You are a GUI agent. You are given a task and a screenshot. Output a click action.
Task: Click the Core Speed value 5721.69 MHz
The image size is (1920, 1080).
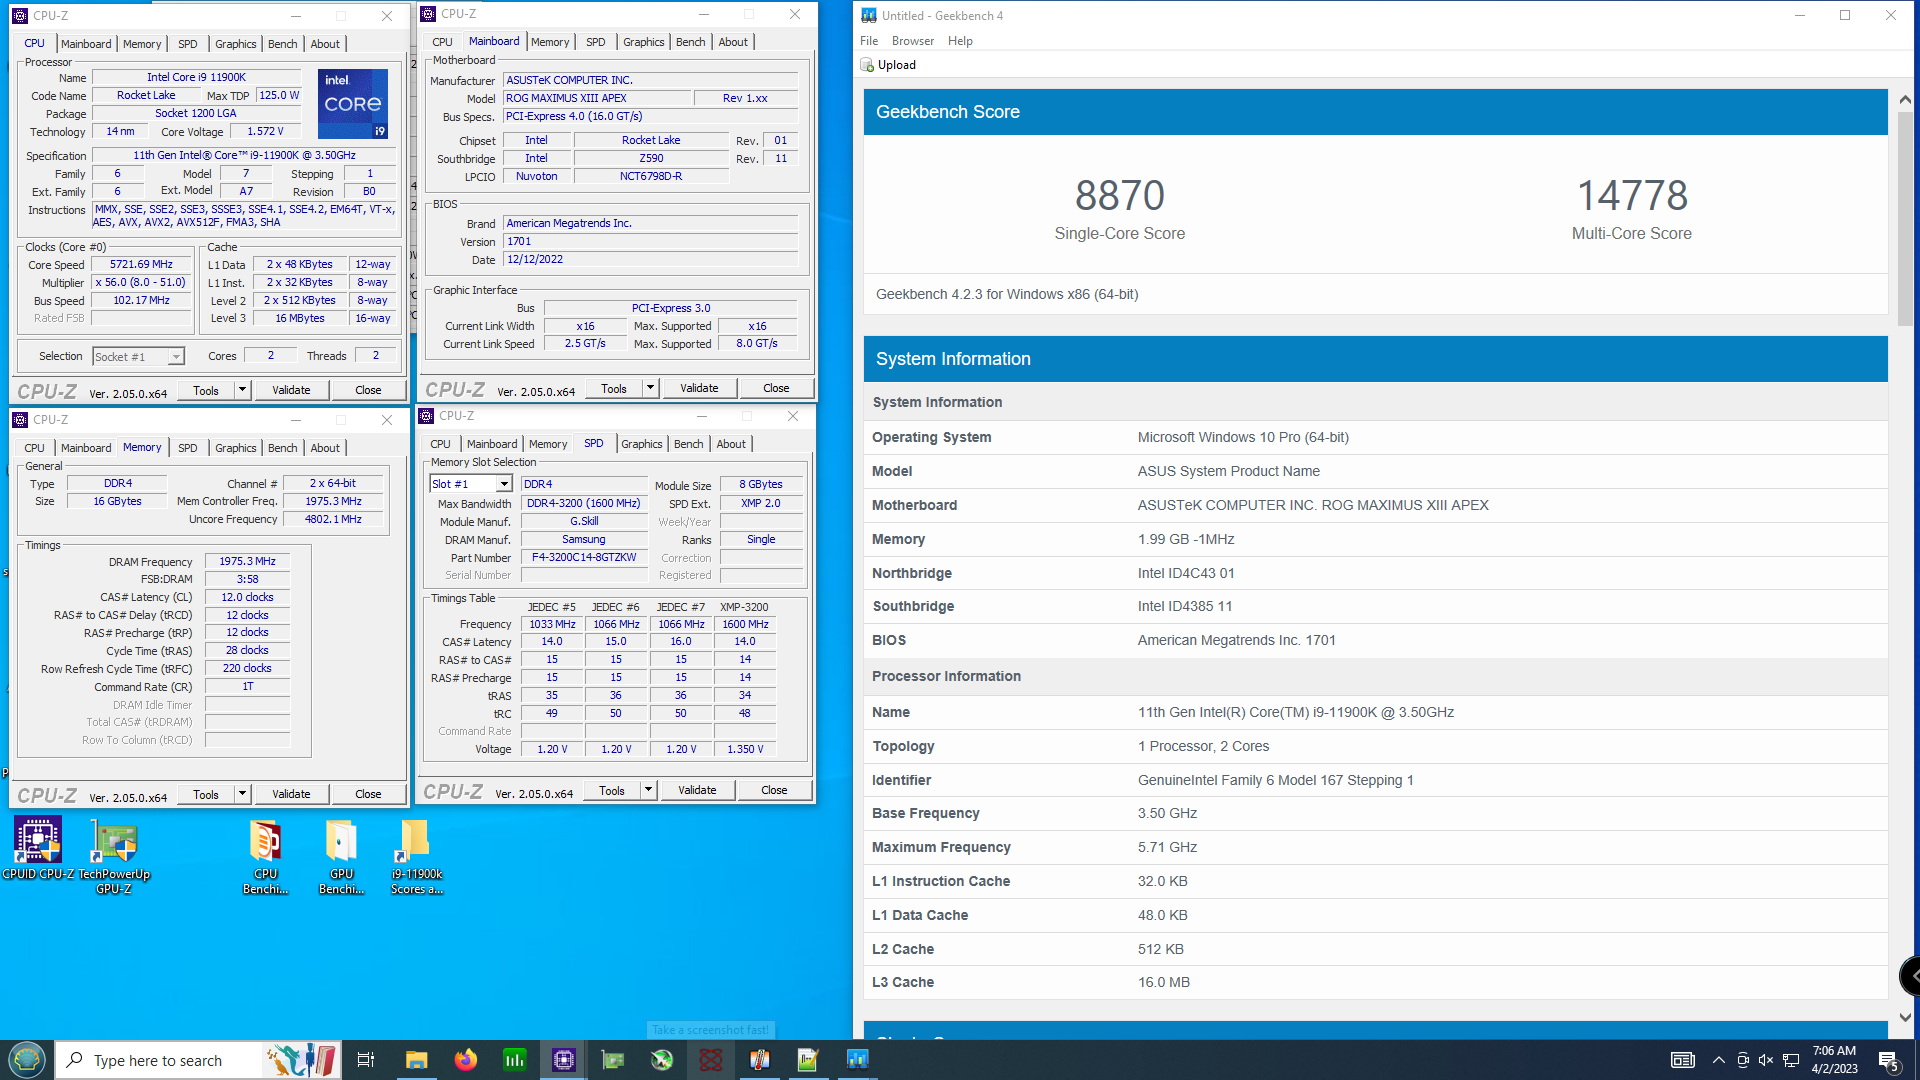(141, 265)
